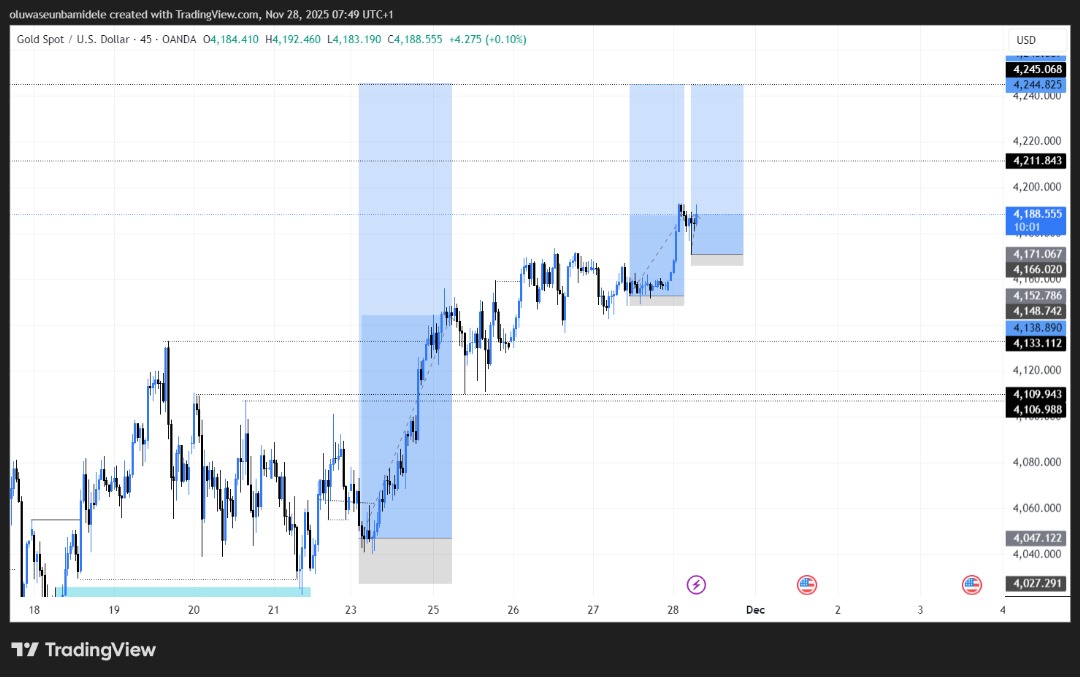Click the date label 20 on time axis
Screen dimensions: 1080x677
click(194, 610)
